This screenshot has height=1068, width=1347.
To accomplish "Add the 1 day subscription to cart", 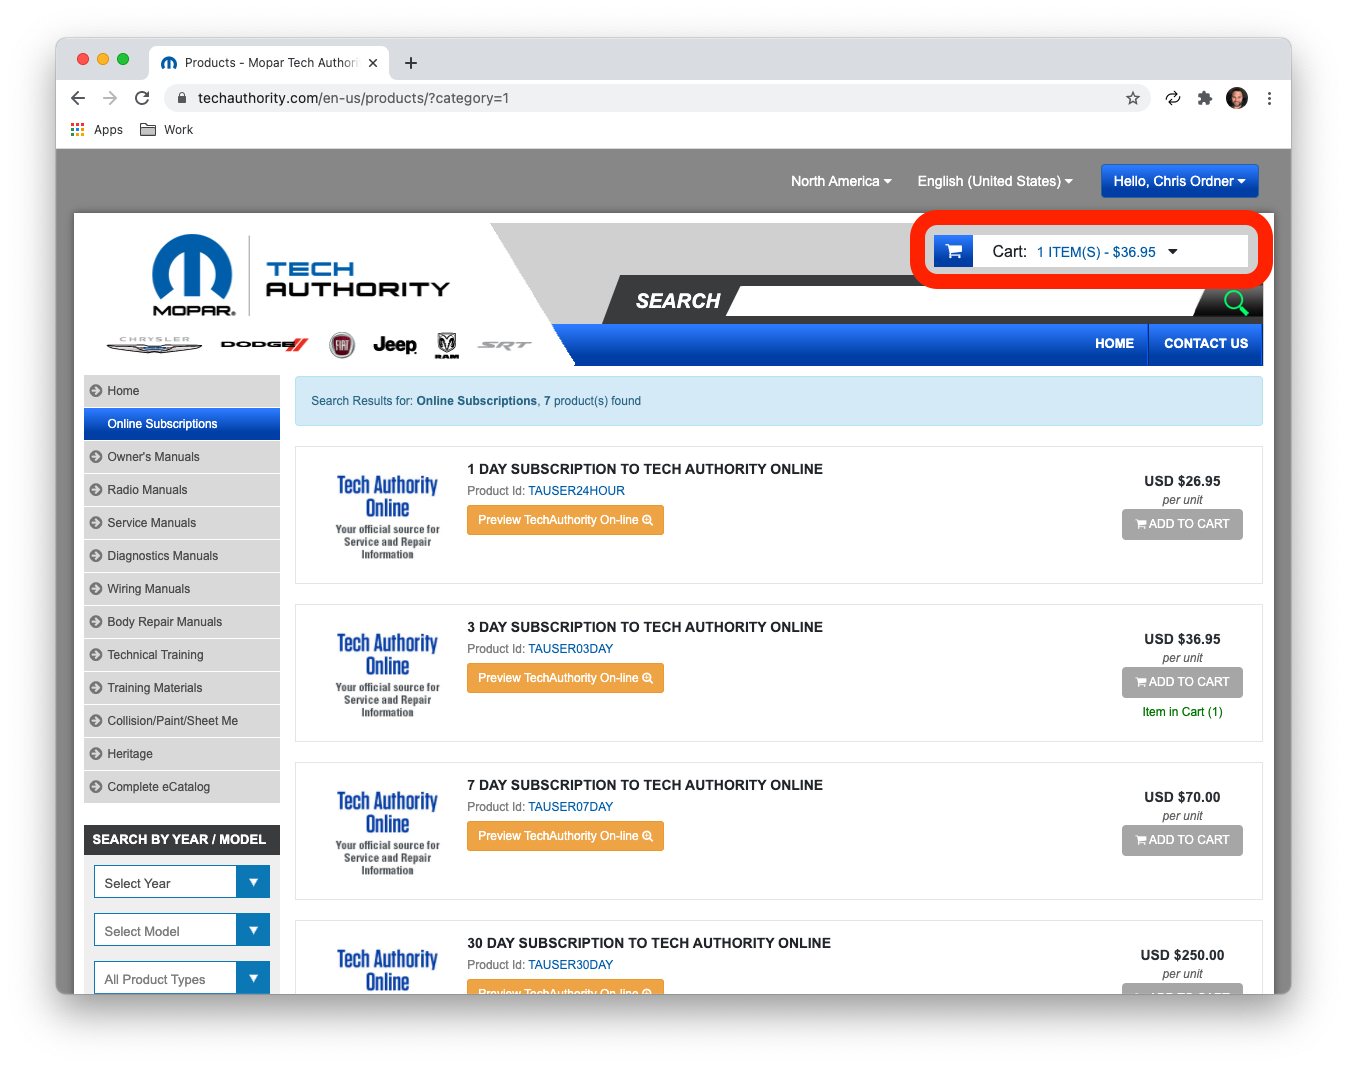I will pos(1182,524).
